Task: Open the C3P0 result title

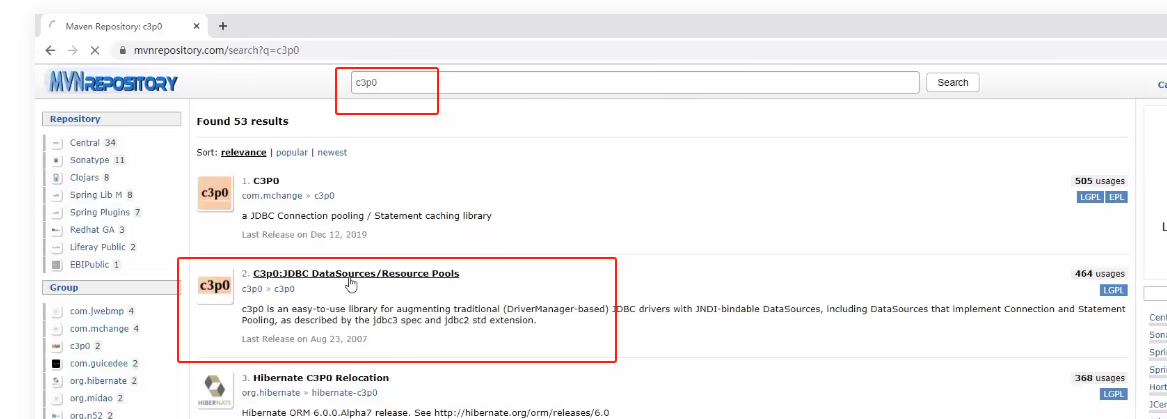Action: click(266, 181)
